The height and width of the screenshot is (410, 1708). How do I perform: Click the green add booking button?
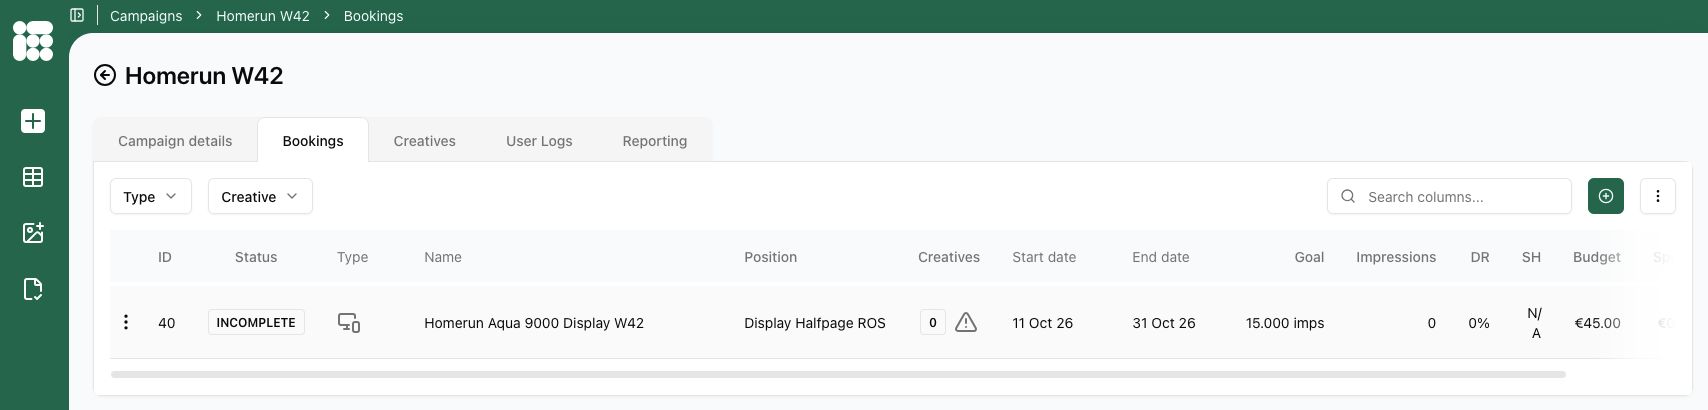1606,196
